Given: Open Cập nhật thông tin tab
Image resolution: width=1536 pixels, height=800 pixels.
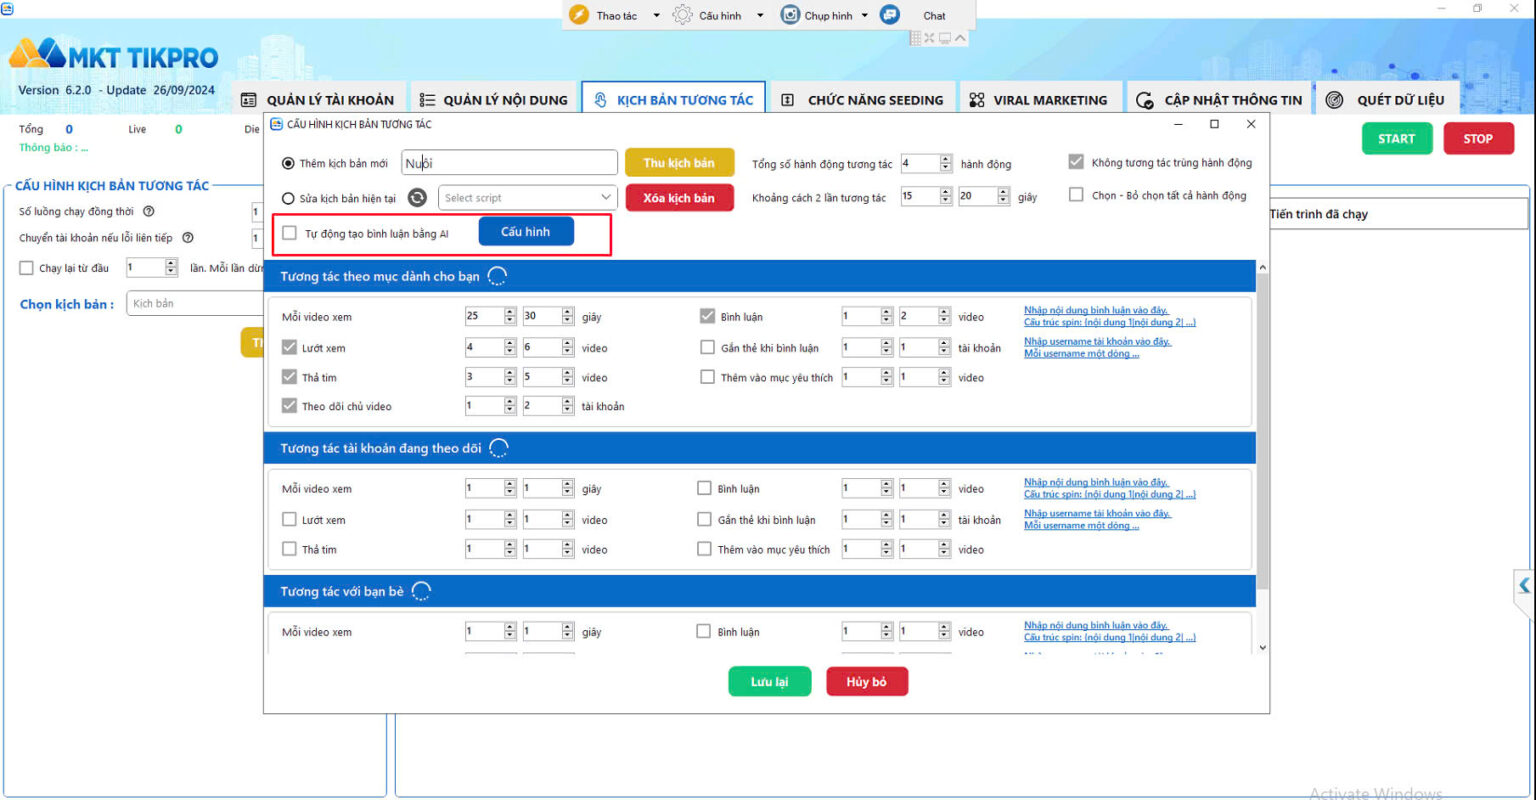Looking at the screenshot, I should click(1219, 100).
